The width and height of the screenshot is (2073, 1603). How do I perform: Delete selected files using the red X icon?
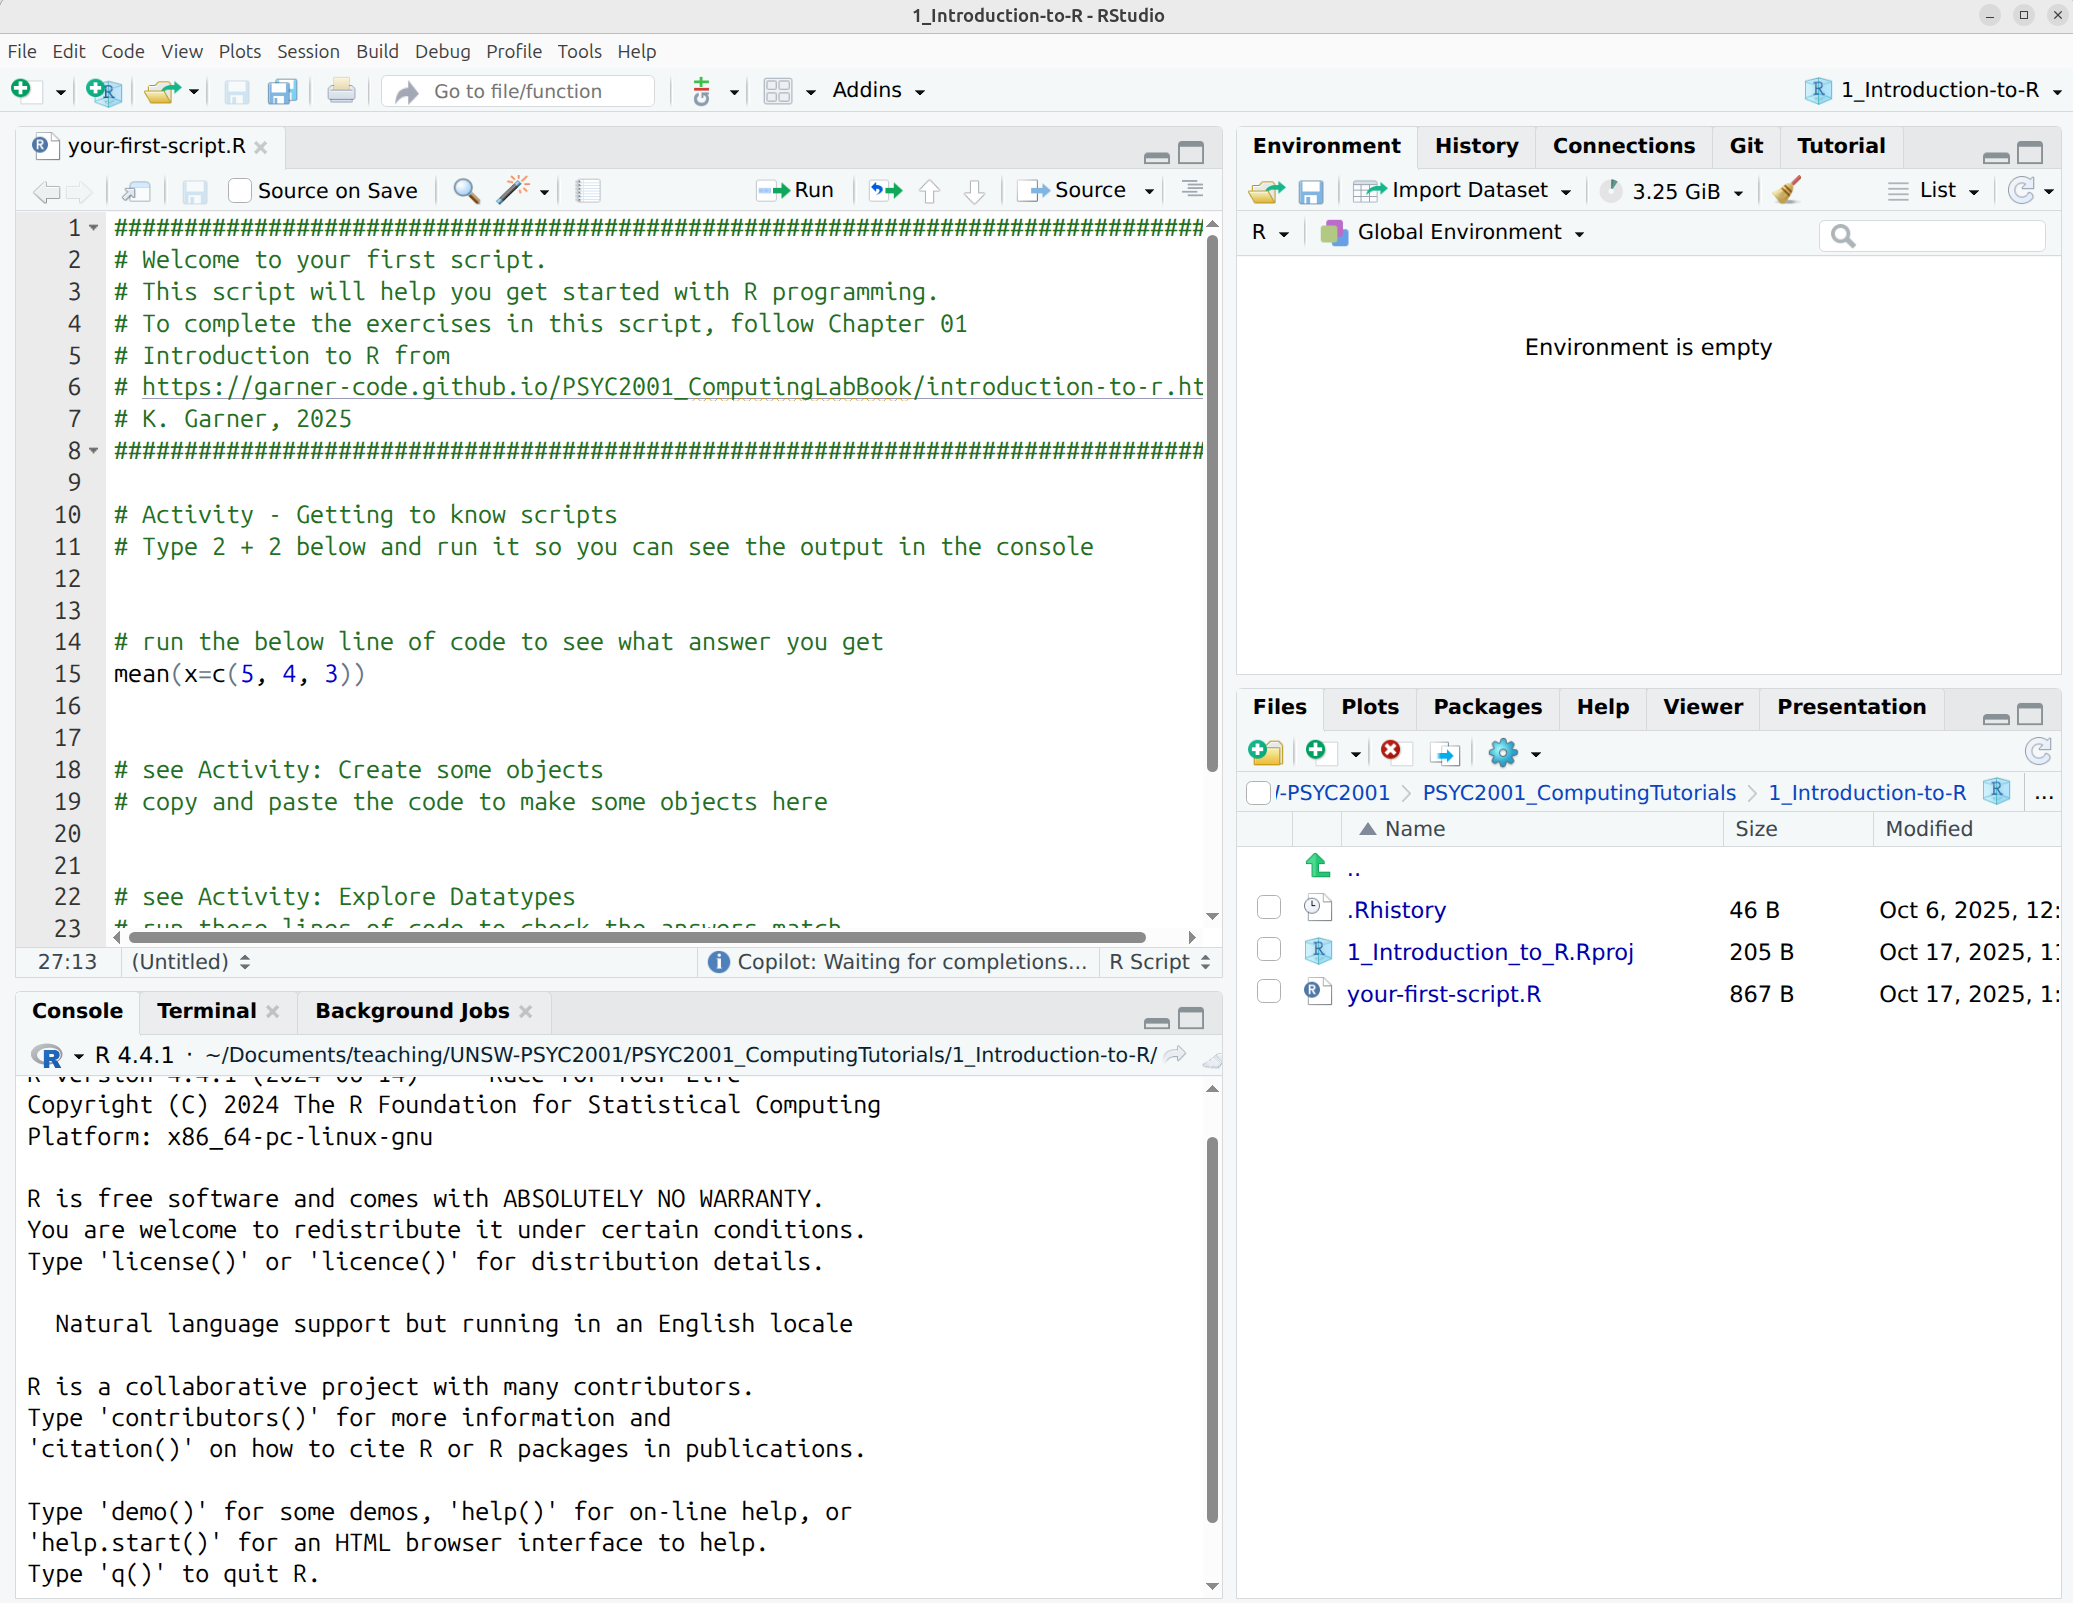(x=1392, y=752)
